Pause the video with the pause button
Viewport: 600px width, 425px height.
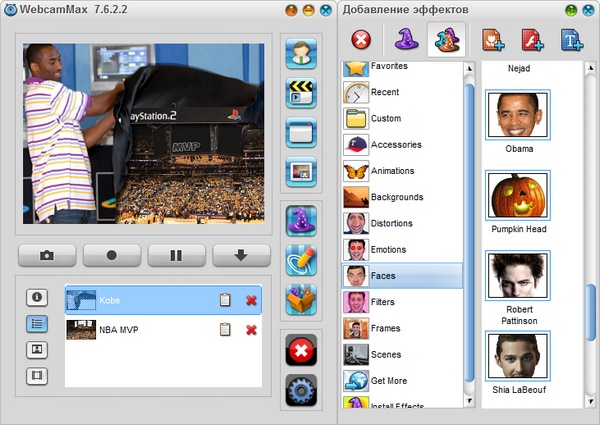tap(176, 255)
